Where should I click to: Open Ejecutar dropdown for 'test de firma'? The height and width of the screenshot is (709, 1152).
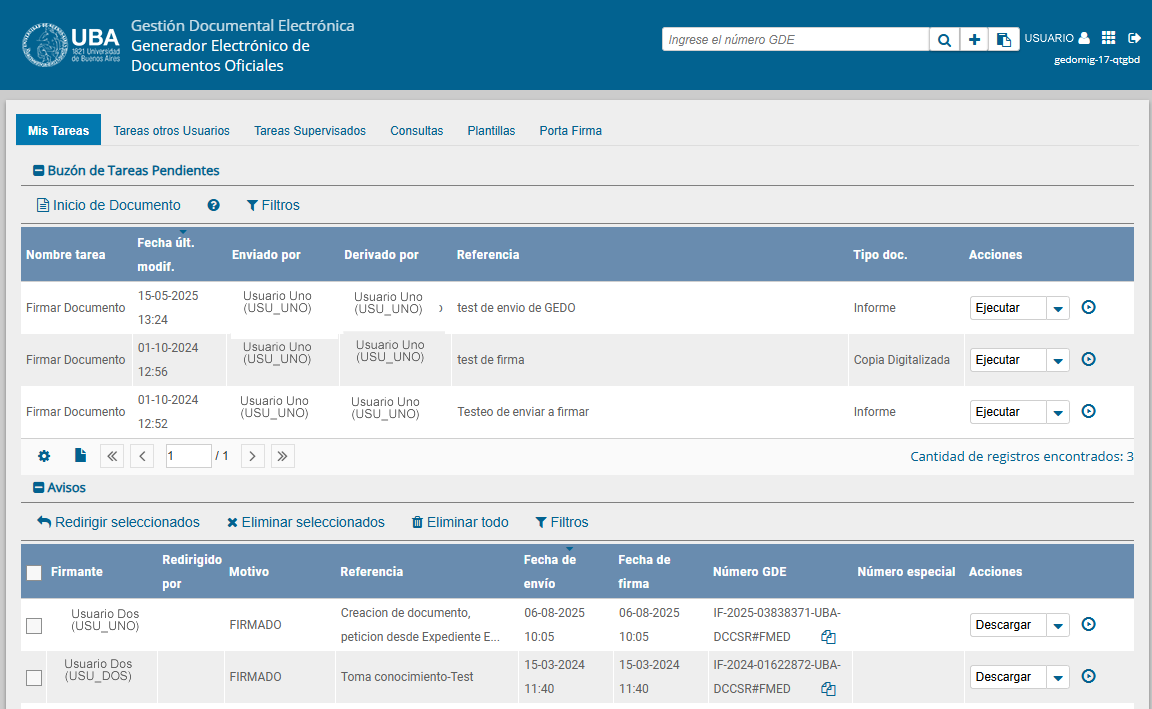point(1058,360)
